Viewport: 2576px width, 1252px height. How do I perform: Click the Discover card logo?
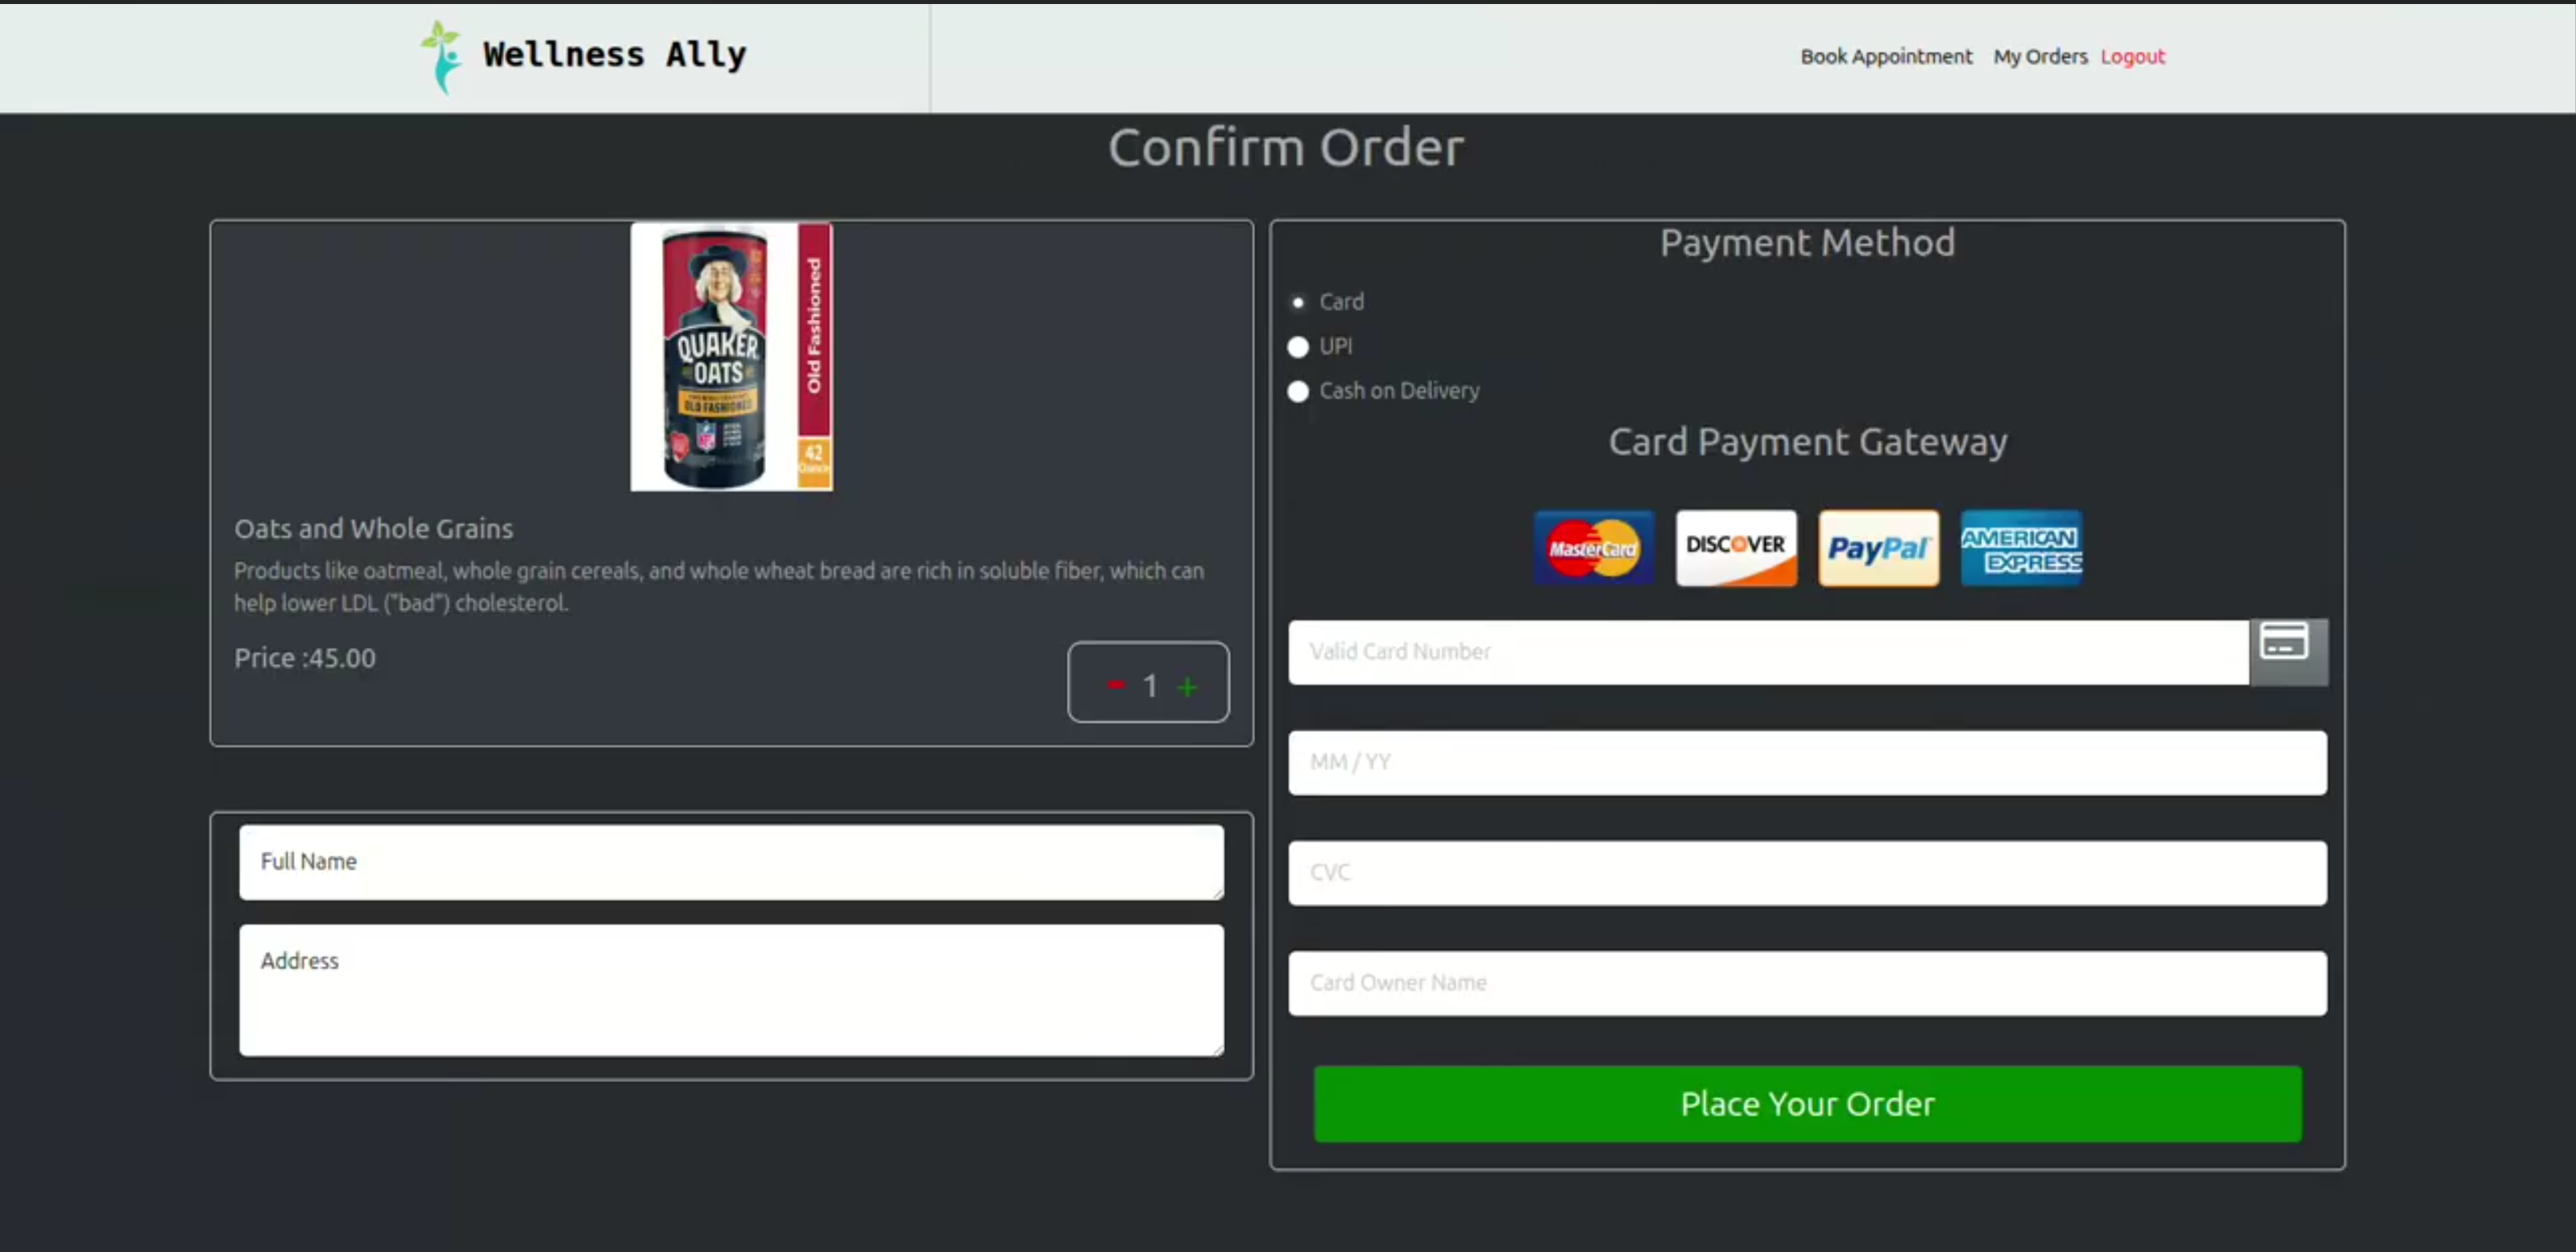coord(1736,548)
